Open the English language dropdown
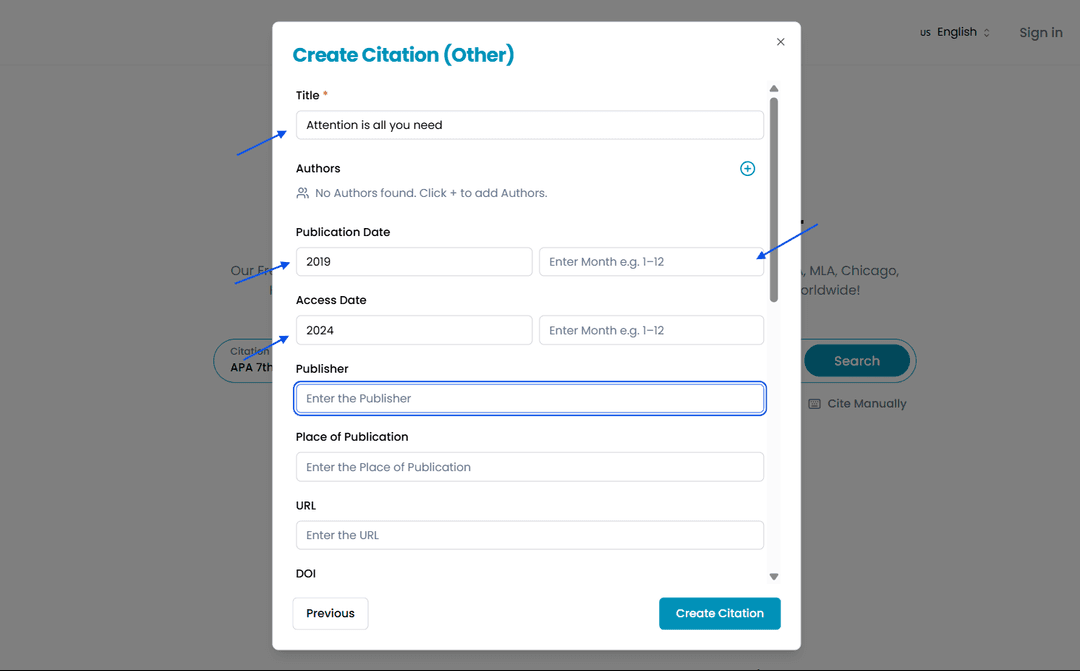The height and width of the screenshot is (671, 1080). pyautogui.click(x=955, y=32)
